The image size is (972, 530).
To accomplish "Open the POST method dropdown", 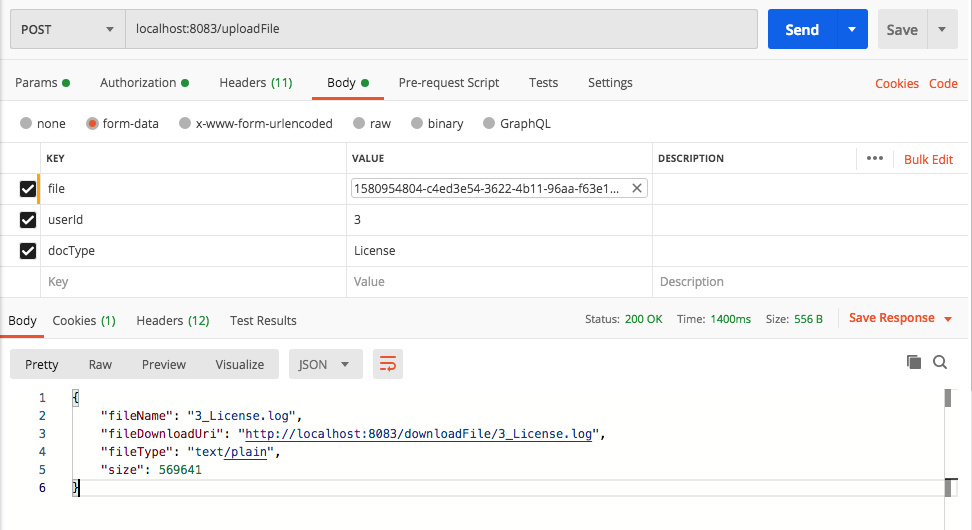I will tap(67, 30).
